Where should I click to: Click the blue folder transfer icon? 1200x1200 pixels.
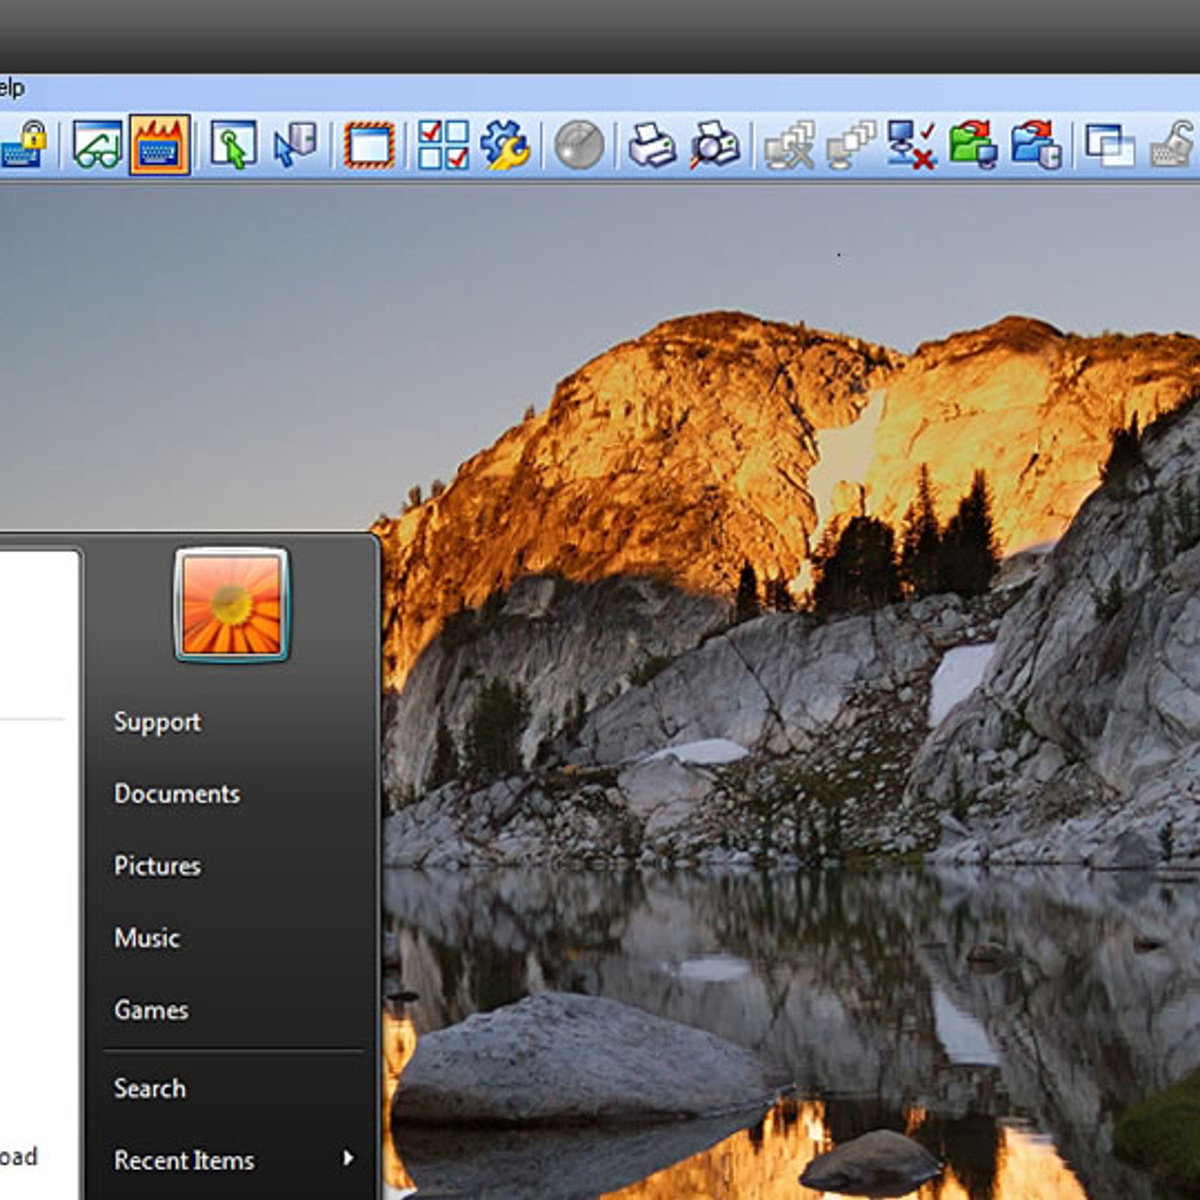coord(1035,146)
